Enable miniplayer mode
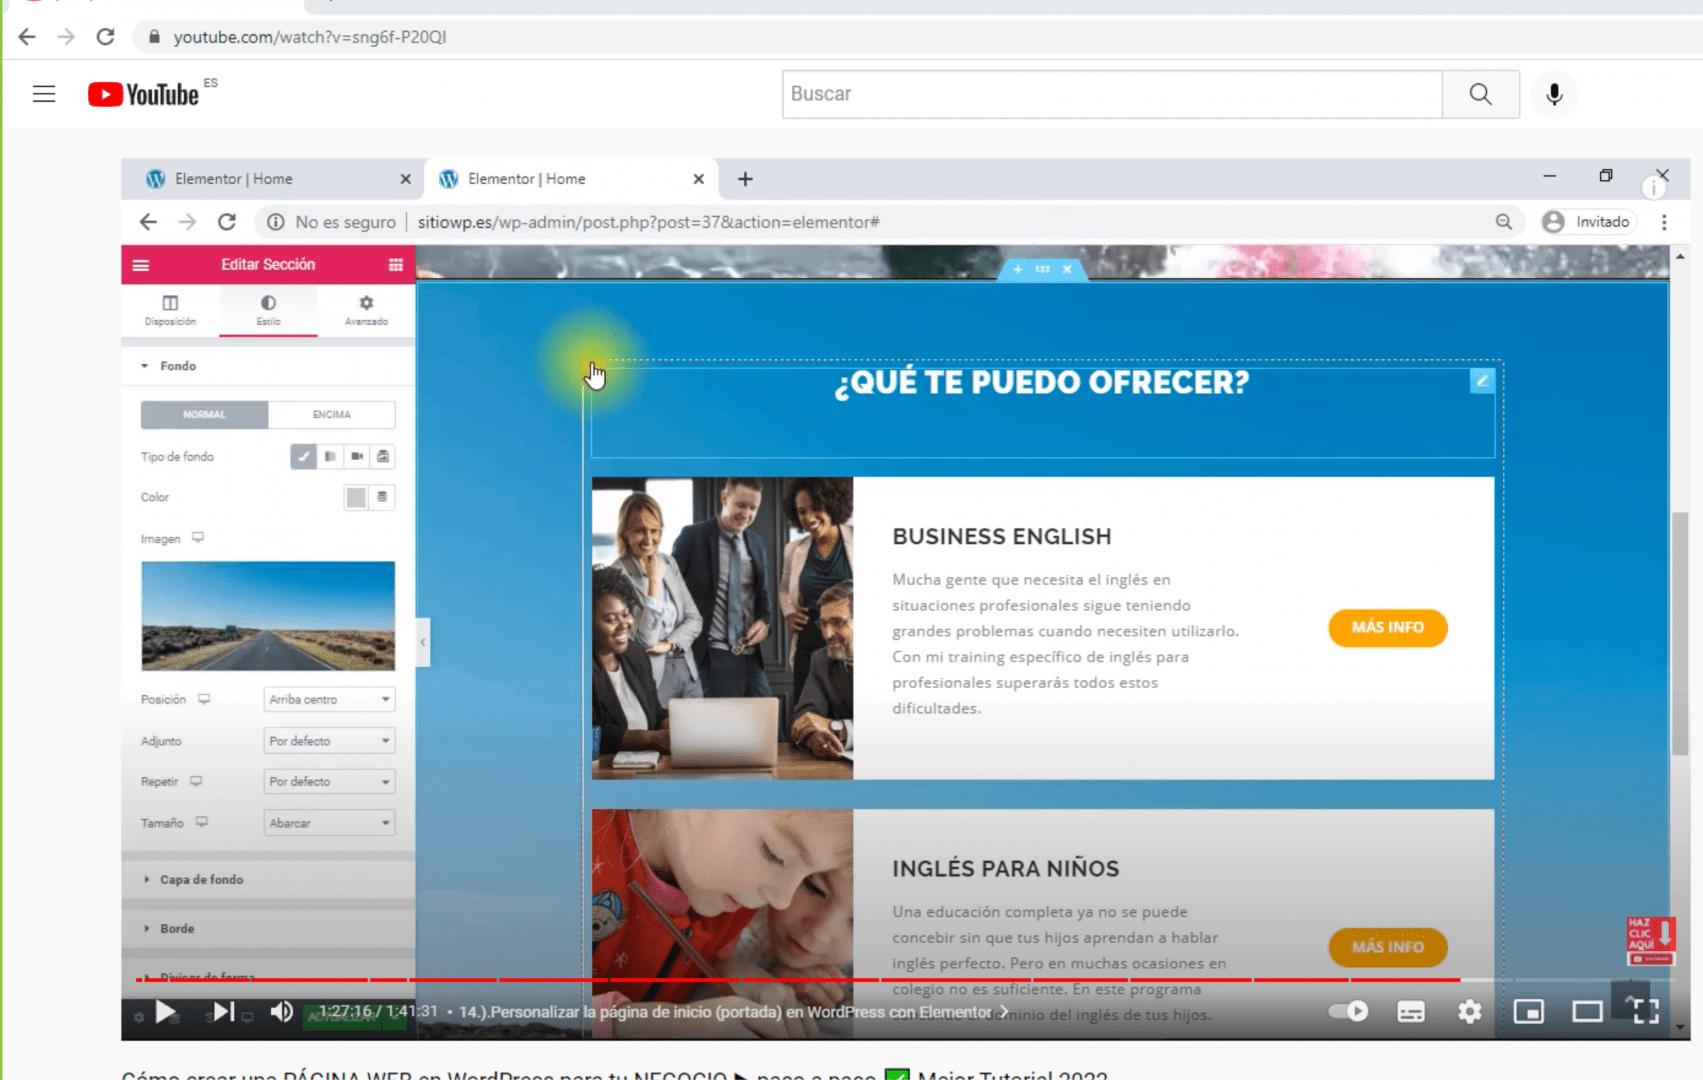The height and width of the screenshot is (1080, 1703). point(1529,1012)
